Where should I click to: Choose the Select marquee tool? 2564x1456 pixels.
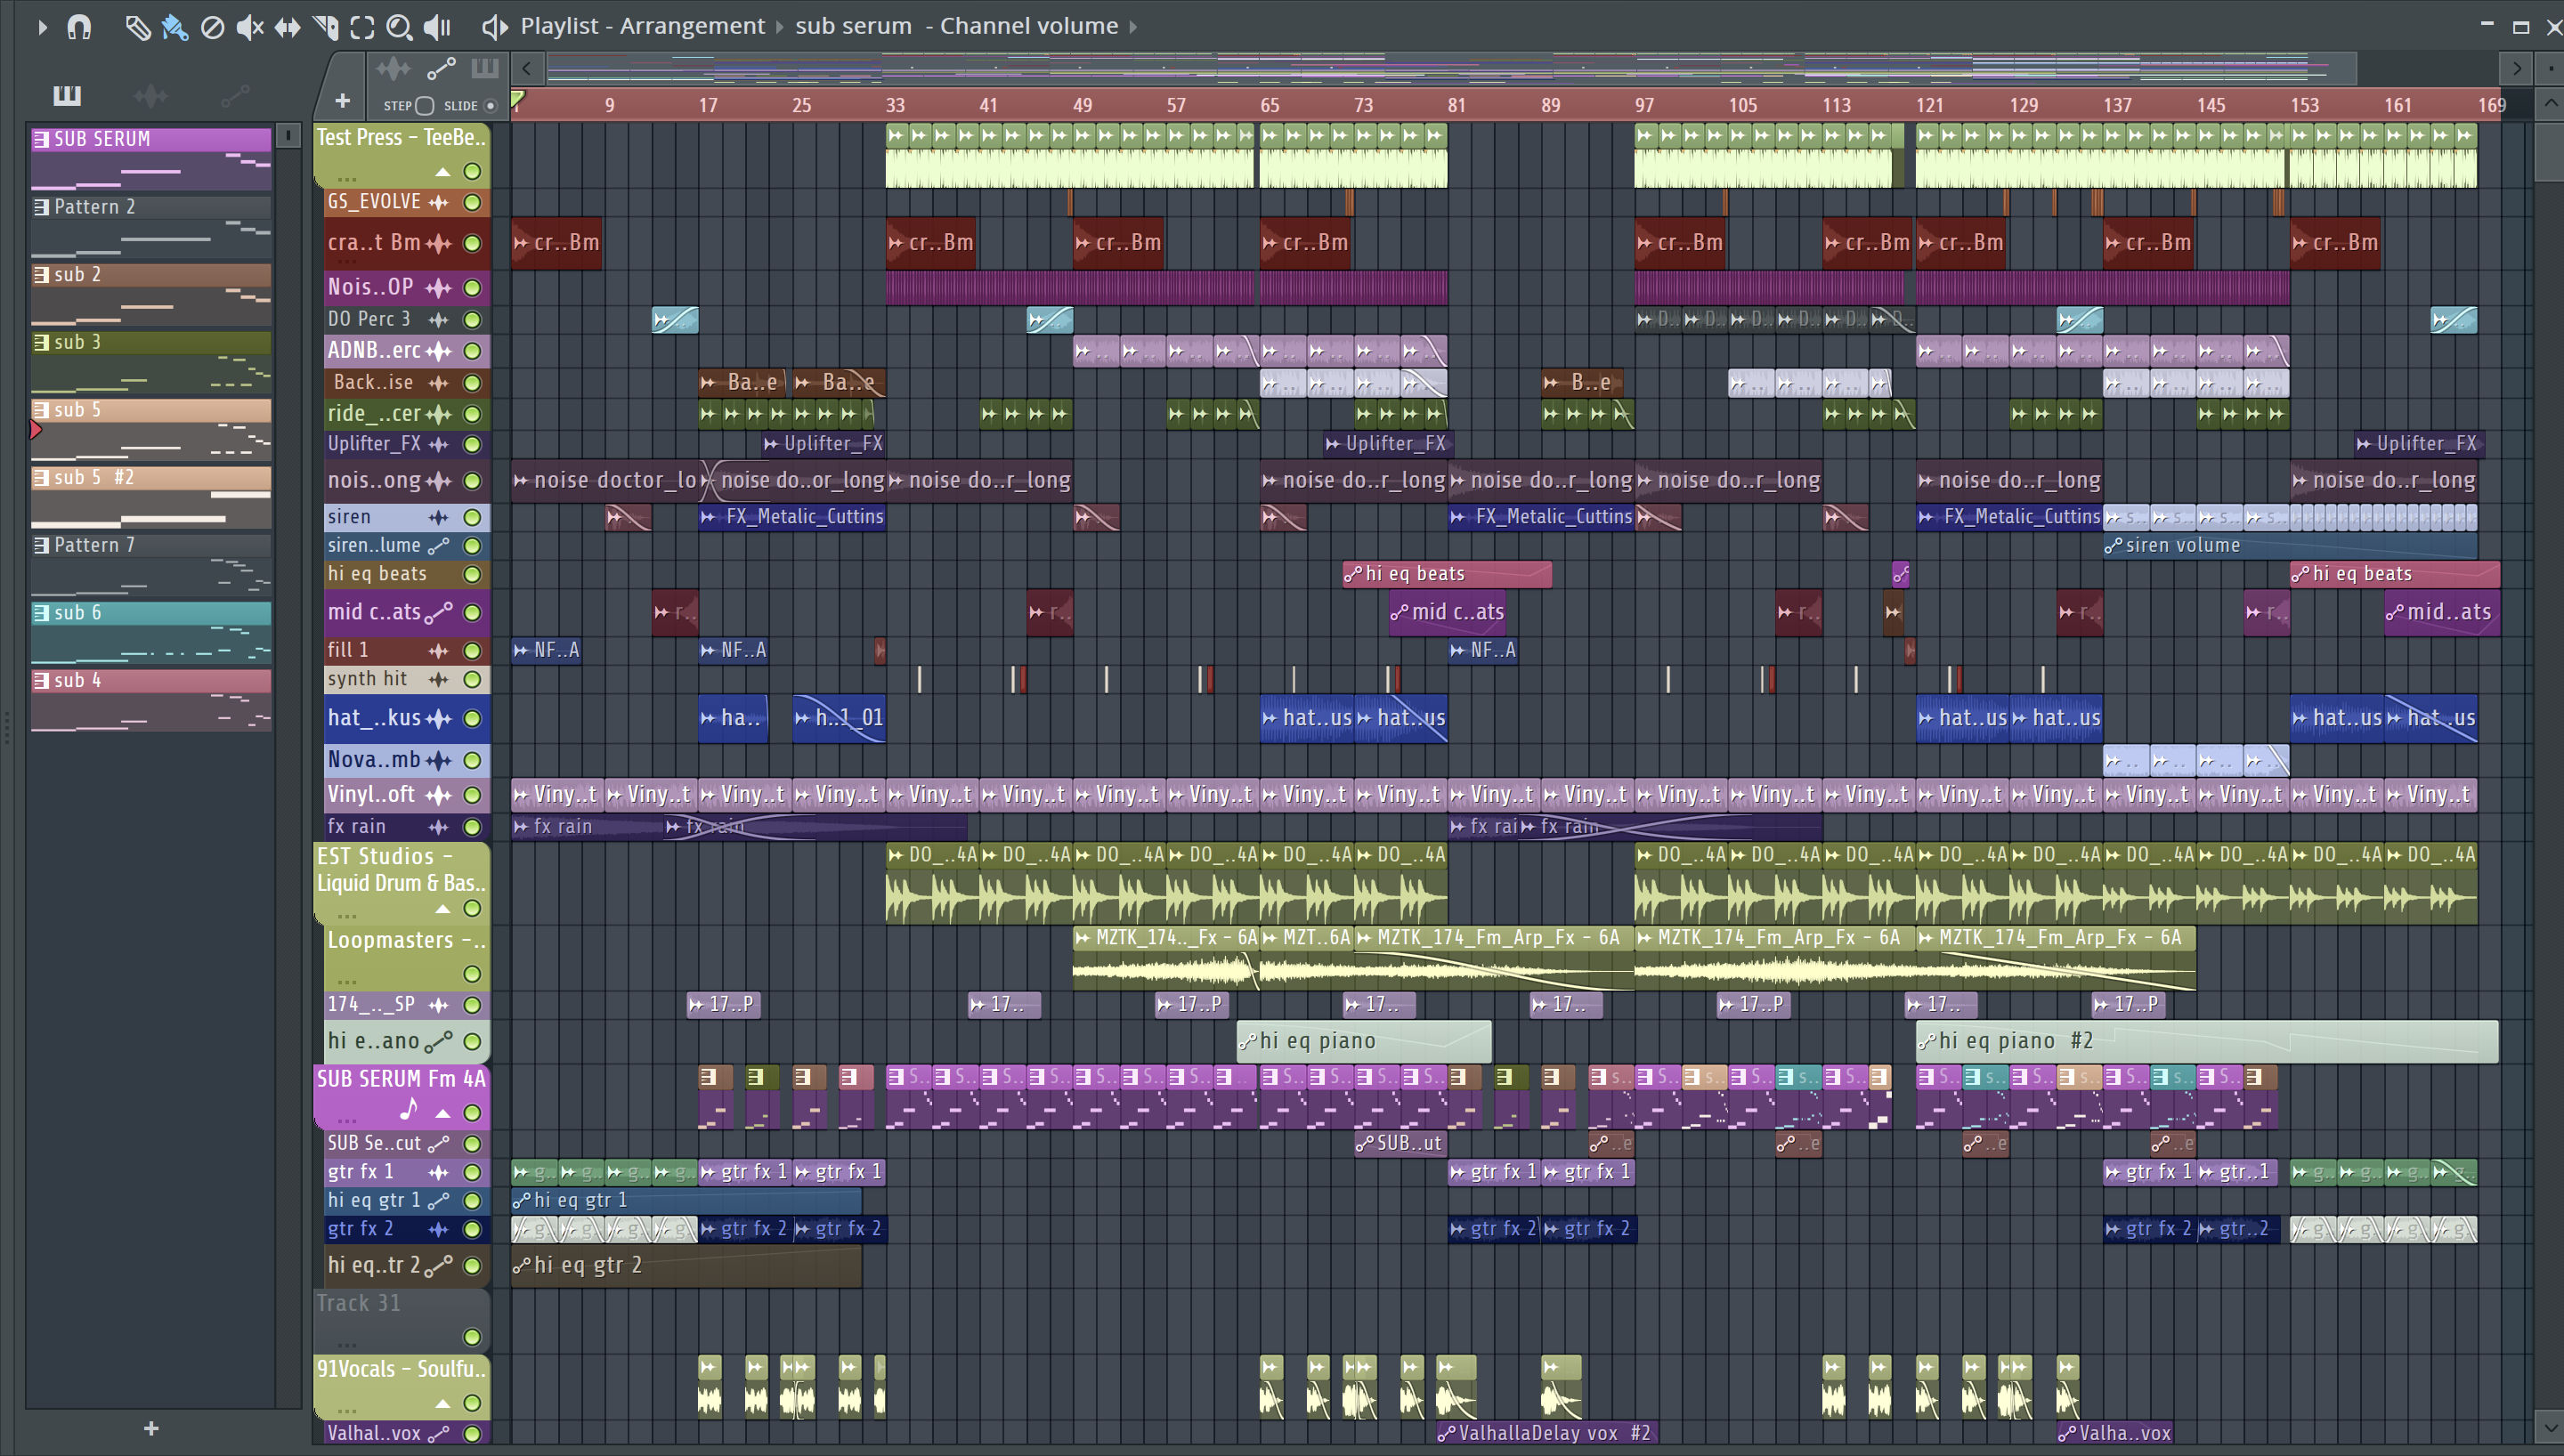click(x=362, y=27)
